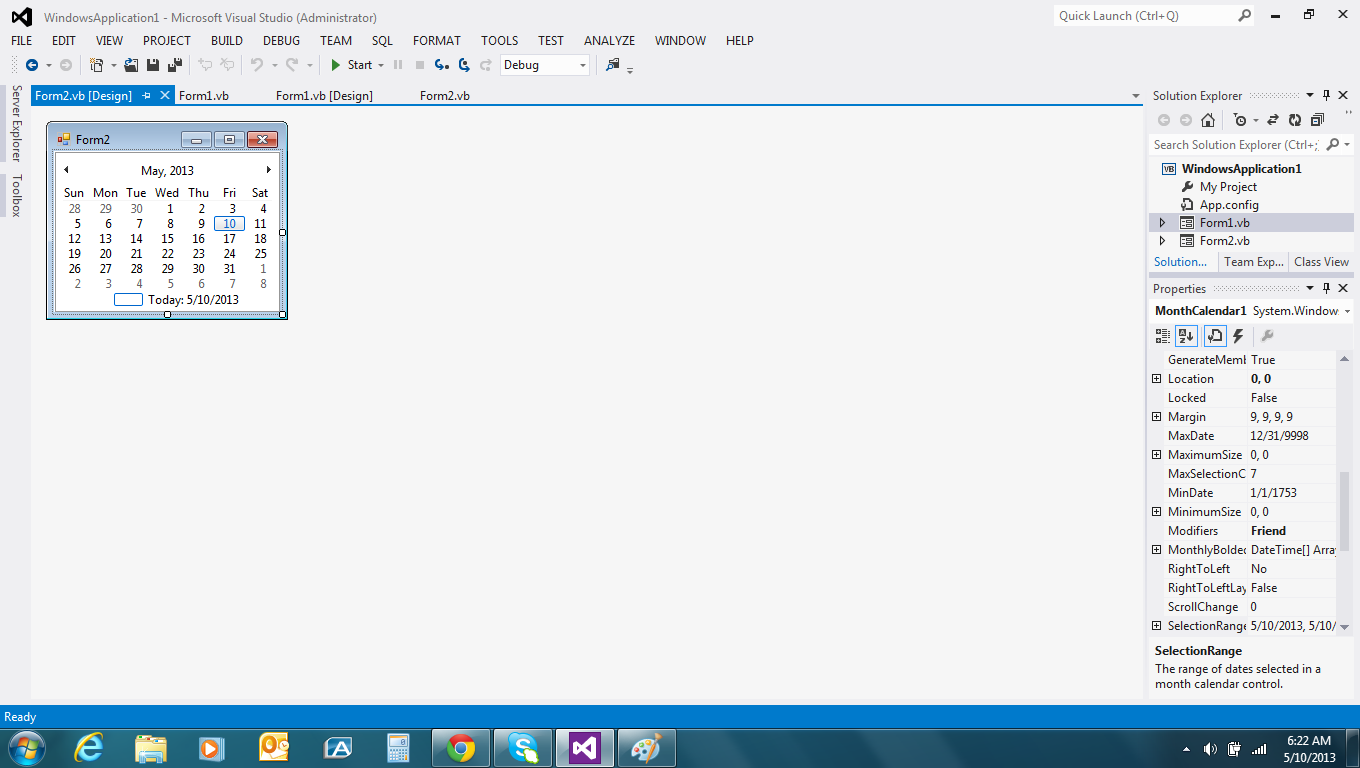The height and width of the screenshot is (768, 1360).
Task: Click Solution Explorer Collapse All icon
Action: [1317, 120]
